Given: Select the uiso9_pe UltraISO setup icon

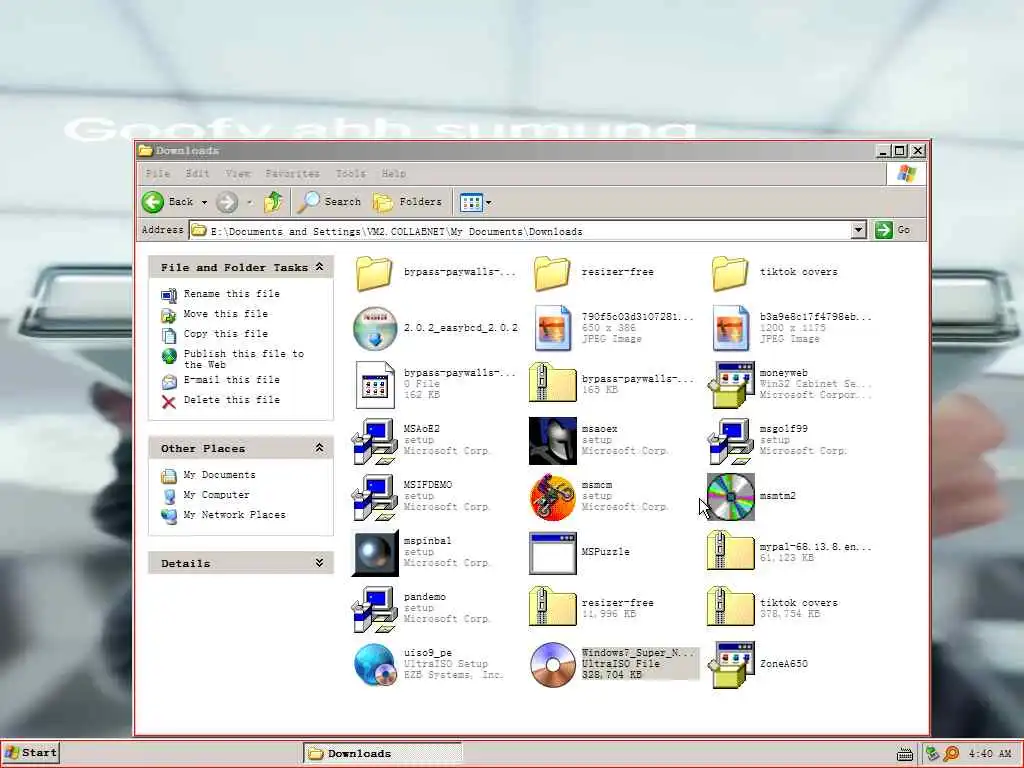Looking at the screenshot, I should pos(375,665).
